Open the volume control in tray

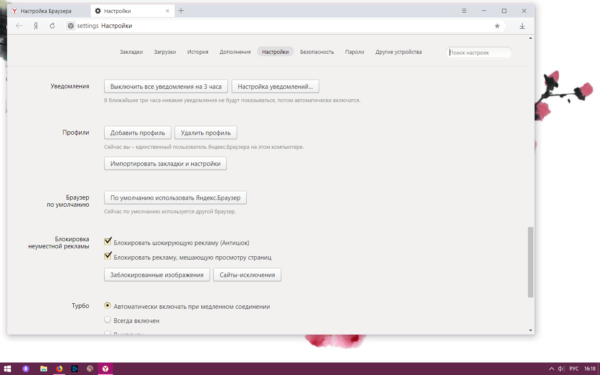click(561, 369)
